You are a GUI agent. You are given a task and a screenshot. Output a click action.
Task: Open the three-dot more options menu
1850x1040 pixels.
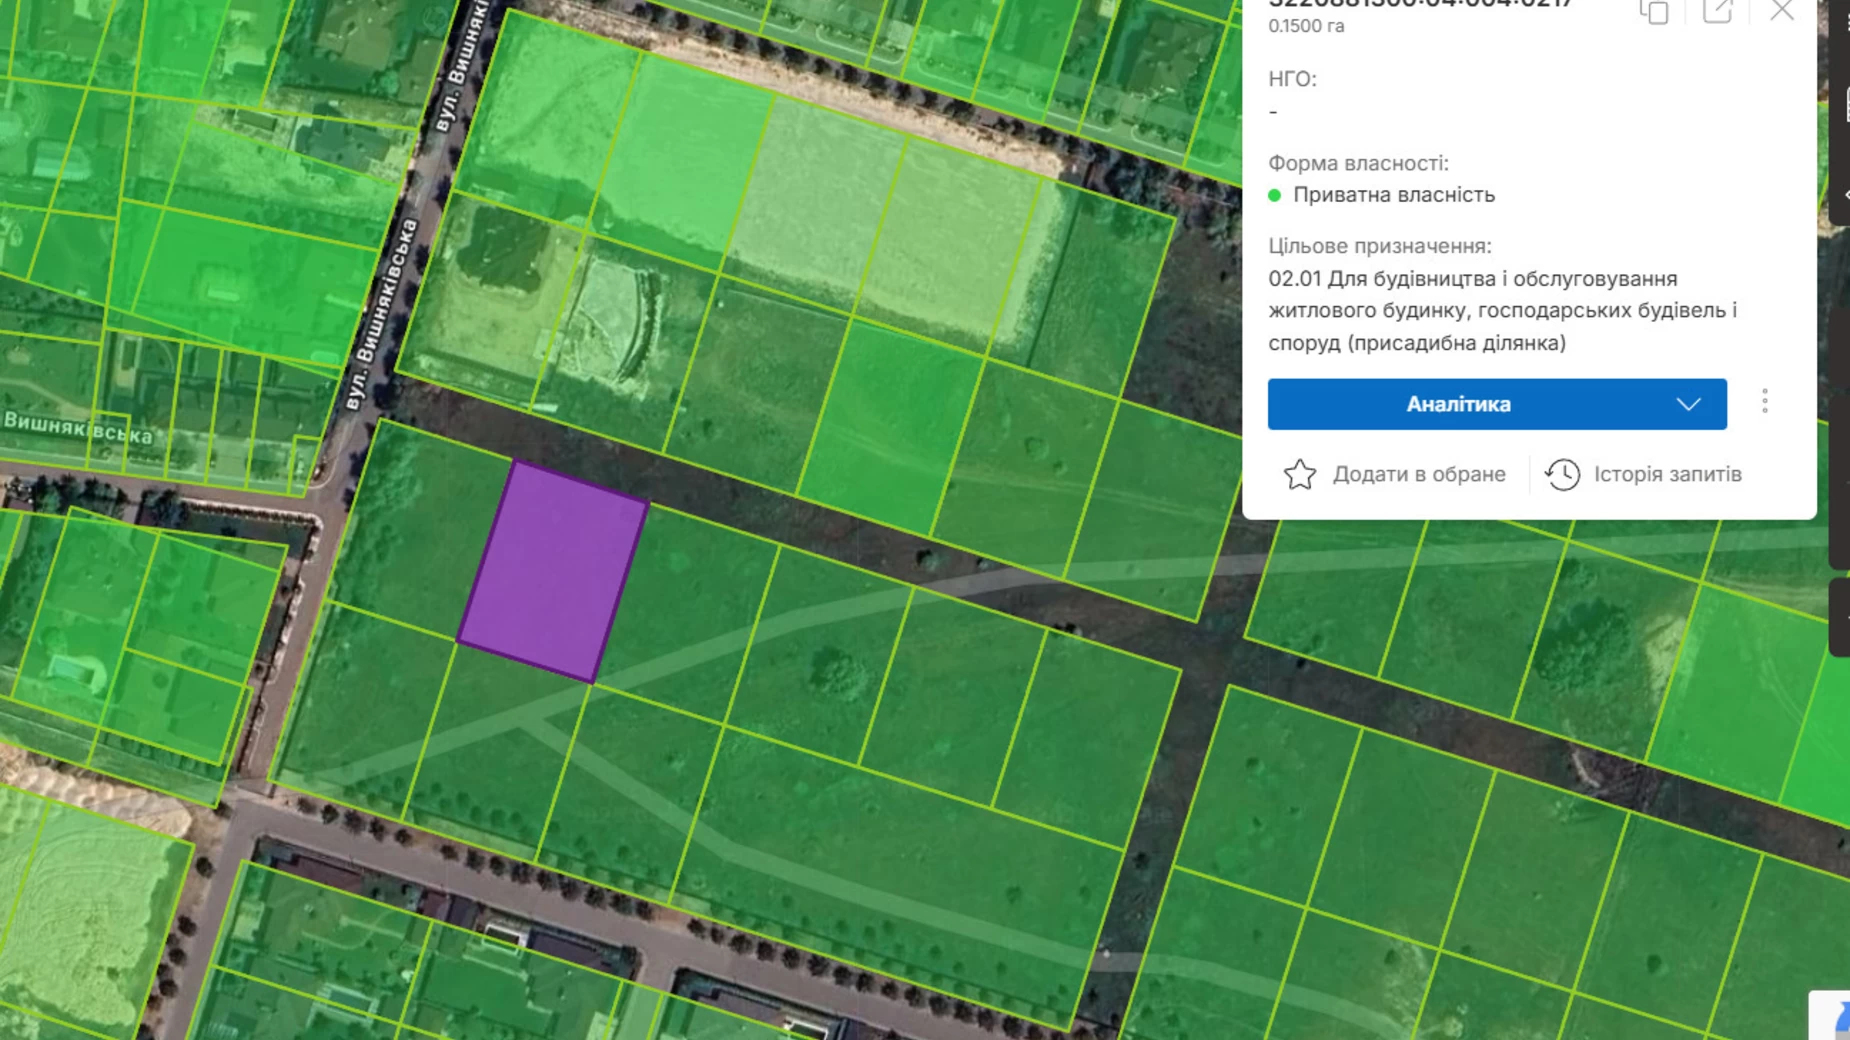coord(1765,402)
